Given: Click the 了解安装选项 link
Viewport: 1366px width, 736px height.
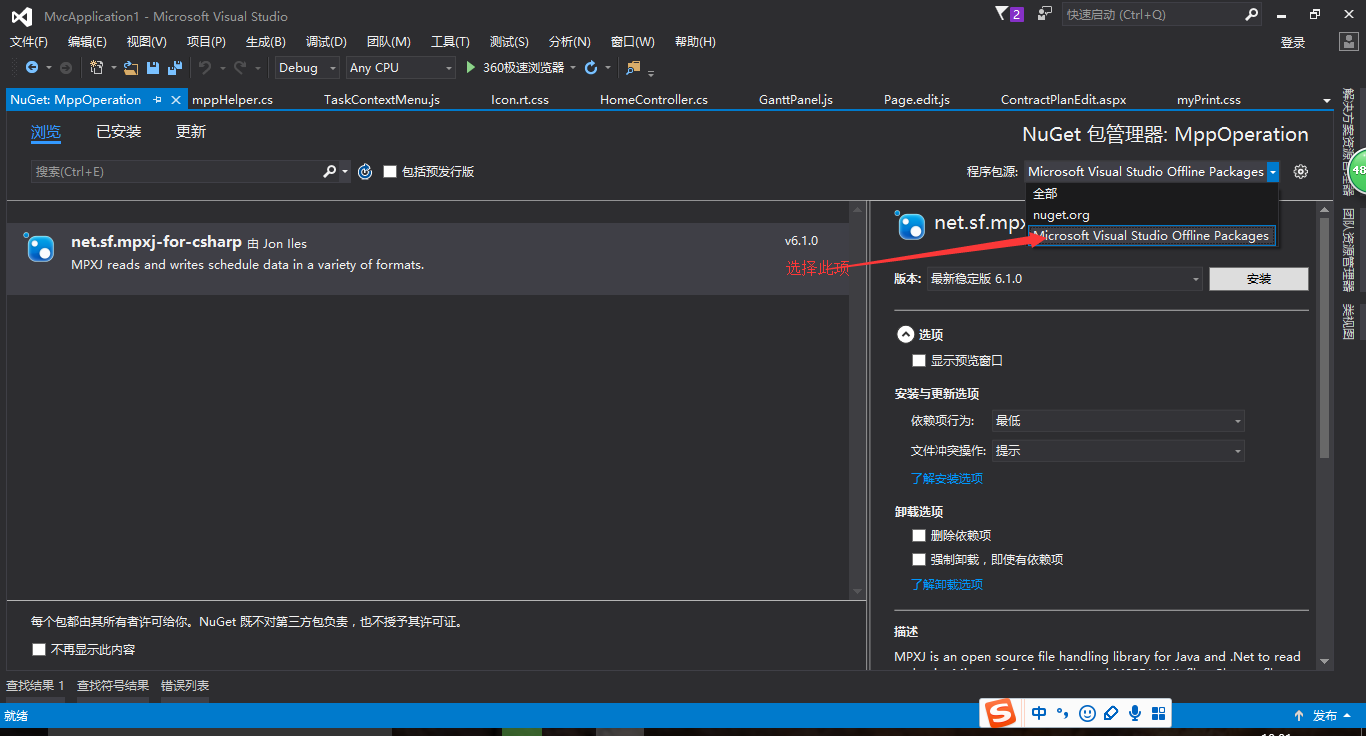Looking at the screenshot, I should (947, 478).
